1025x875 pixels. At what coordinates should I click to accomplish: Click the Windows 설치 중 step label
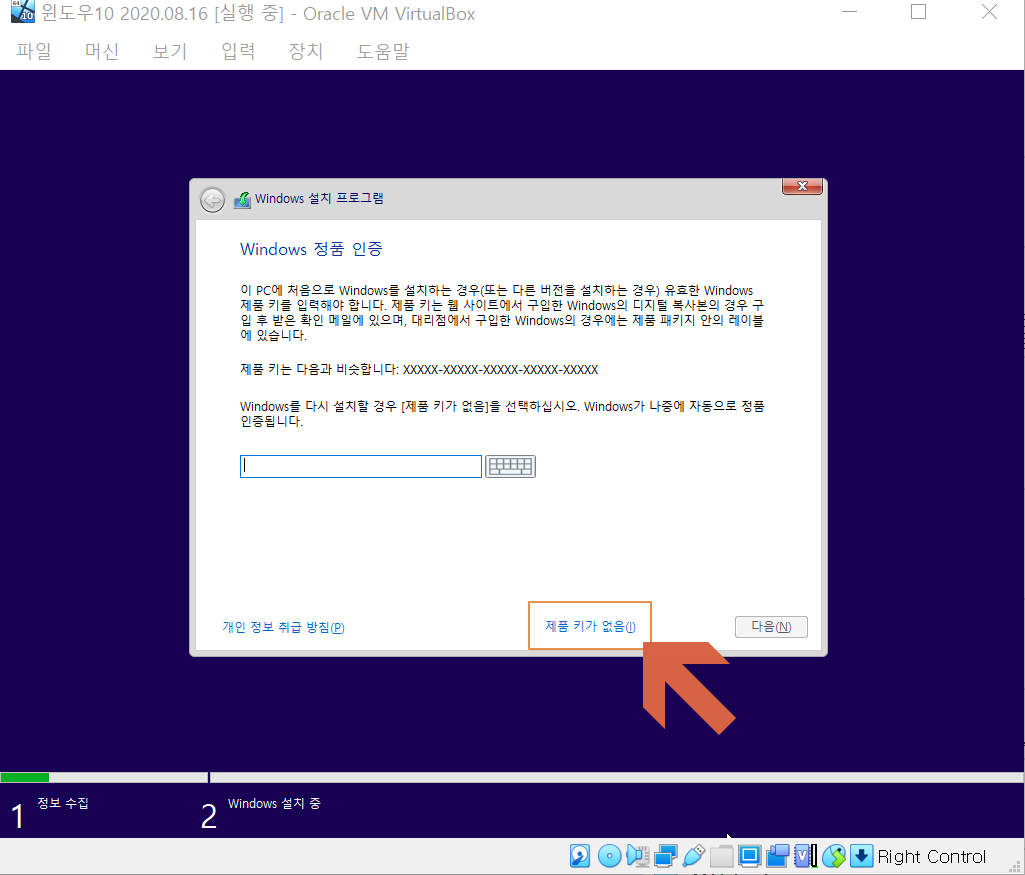[275, 803]
